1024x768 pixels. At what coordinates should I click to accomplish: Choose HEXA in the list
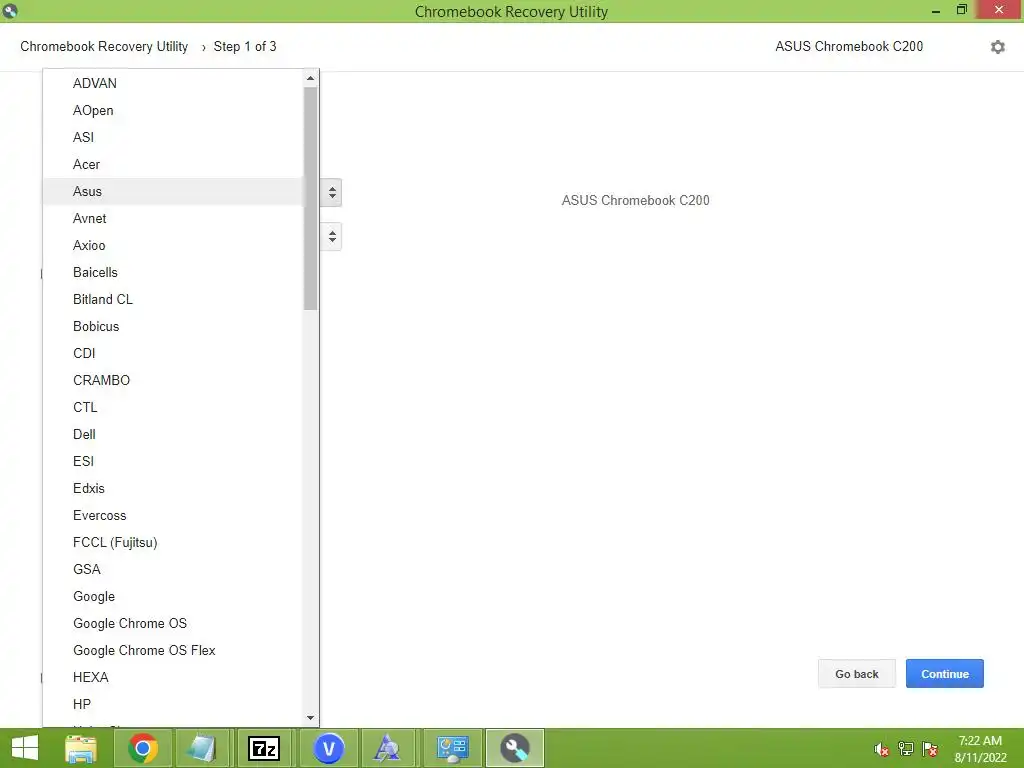[x=173, y=677]
